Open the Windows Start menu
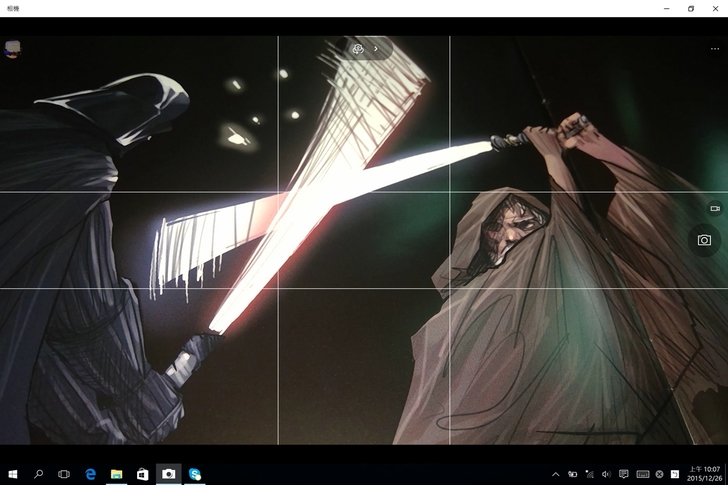 13,473
